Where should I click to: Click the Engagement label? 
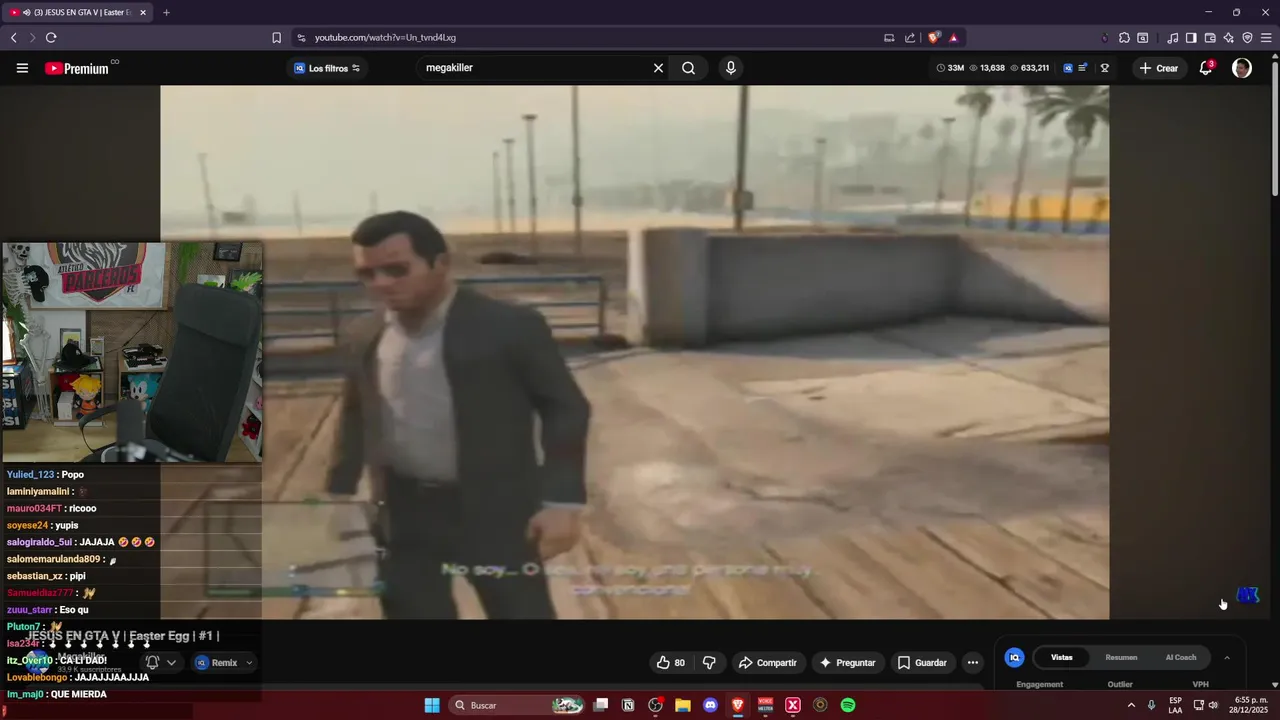[x=1039, y=684]
